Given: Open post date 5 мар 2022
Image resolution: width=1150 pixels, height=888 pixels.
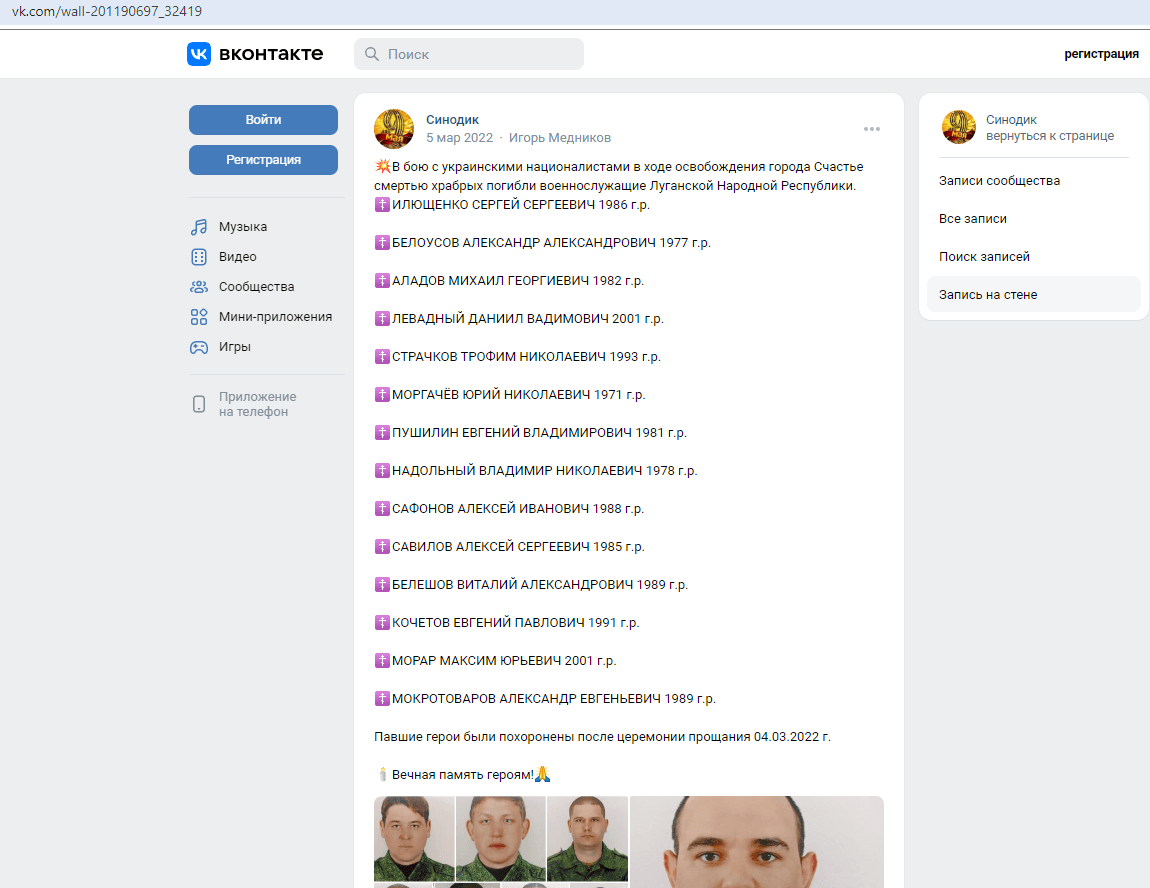Looking at the screenshot, I should (460, 138).
